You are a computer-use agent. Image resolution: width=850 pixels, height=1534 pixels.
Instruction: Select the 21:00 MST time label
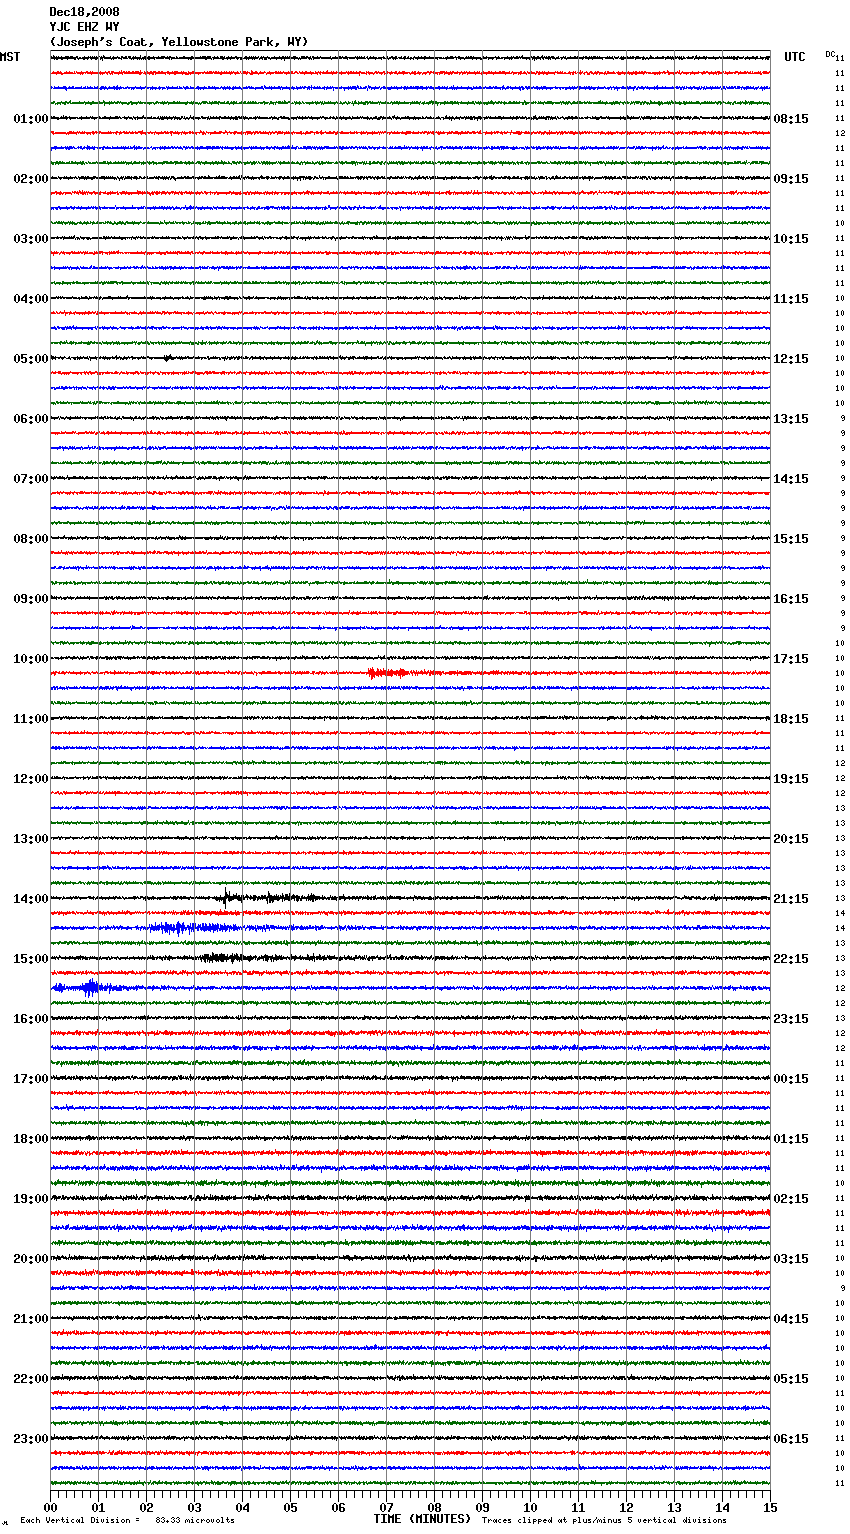(x=31, y=1319)
